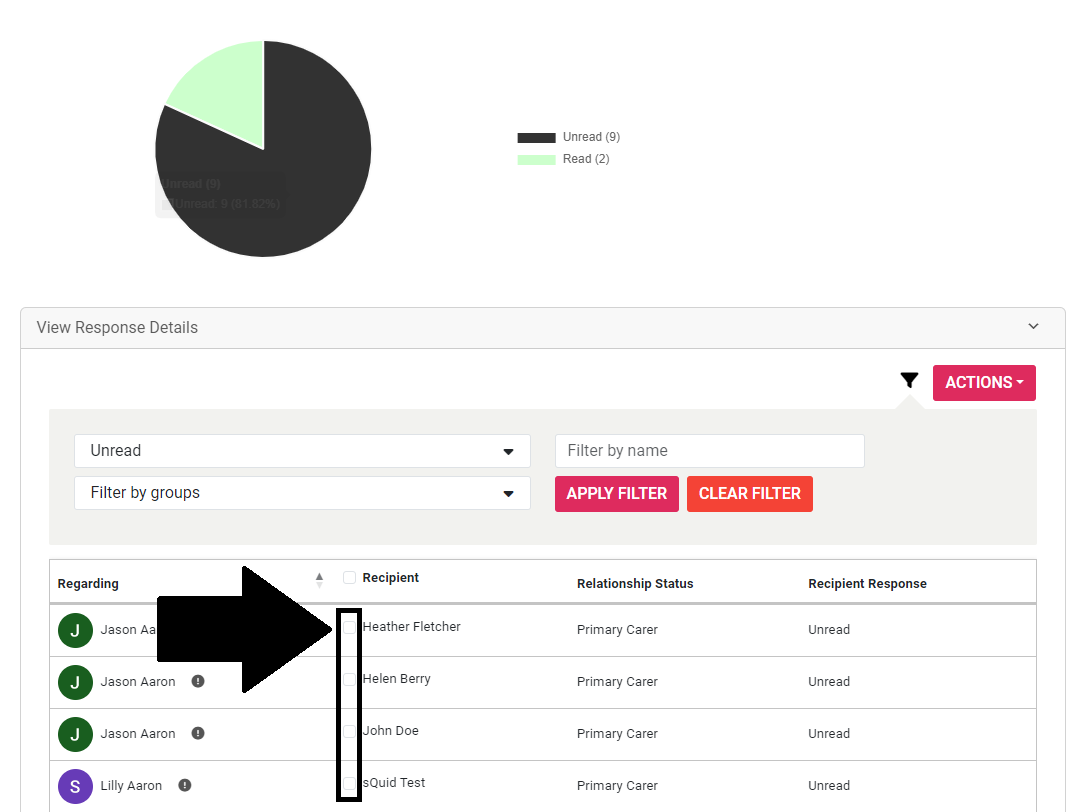The height and width of the screenshot is (812, 1078).
Task: Collapse the View Response Details panel
Action: tap(1033, 327)
